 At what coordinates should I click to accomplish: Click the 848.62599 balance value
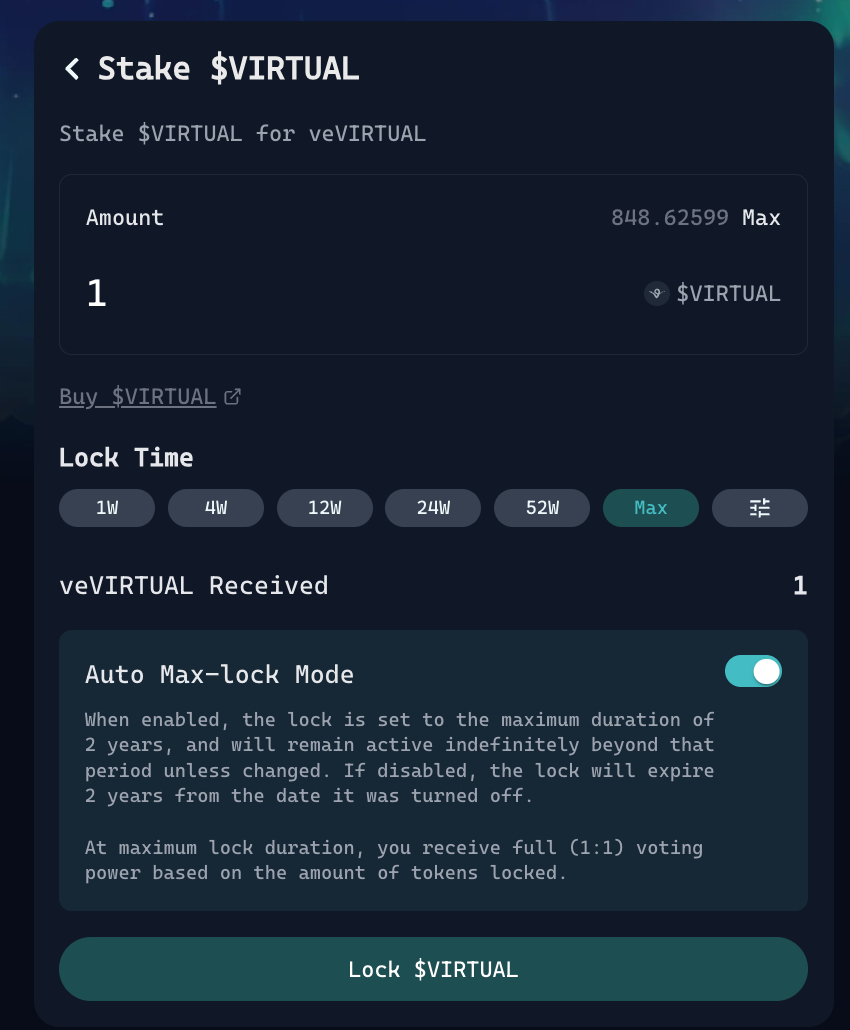[x=670, y=217]
